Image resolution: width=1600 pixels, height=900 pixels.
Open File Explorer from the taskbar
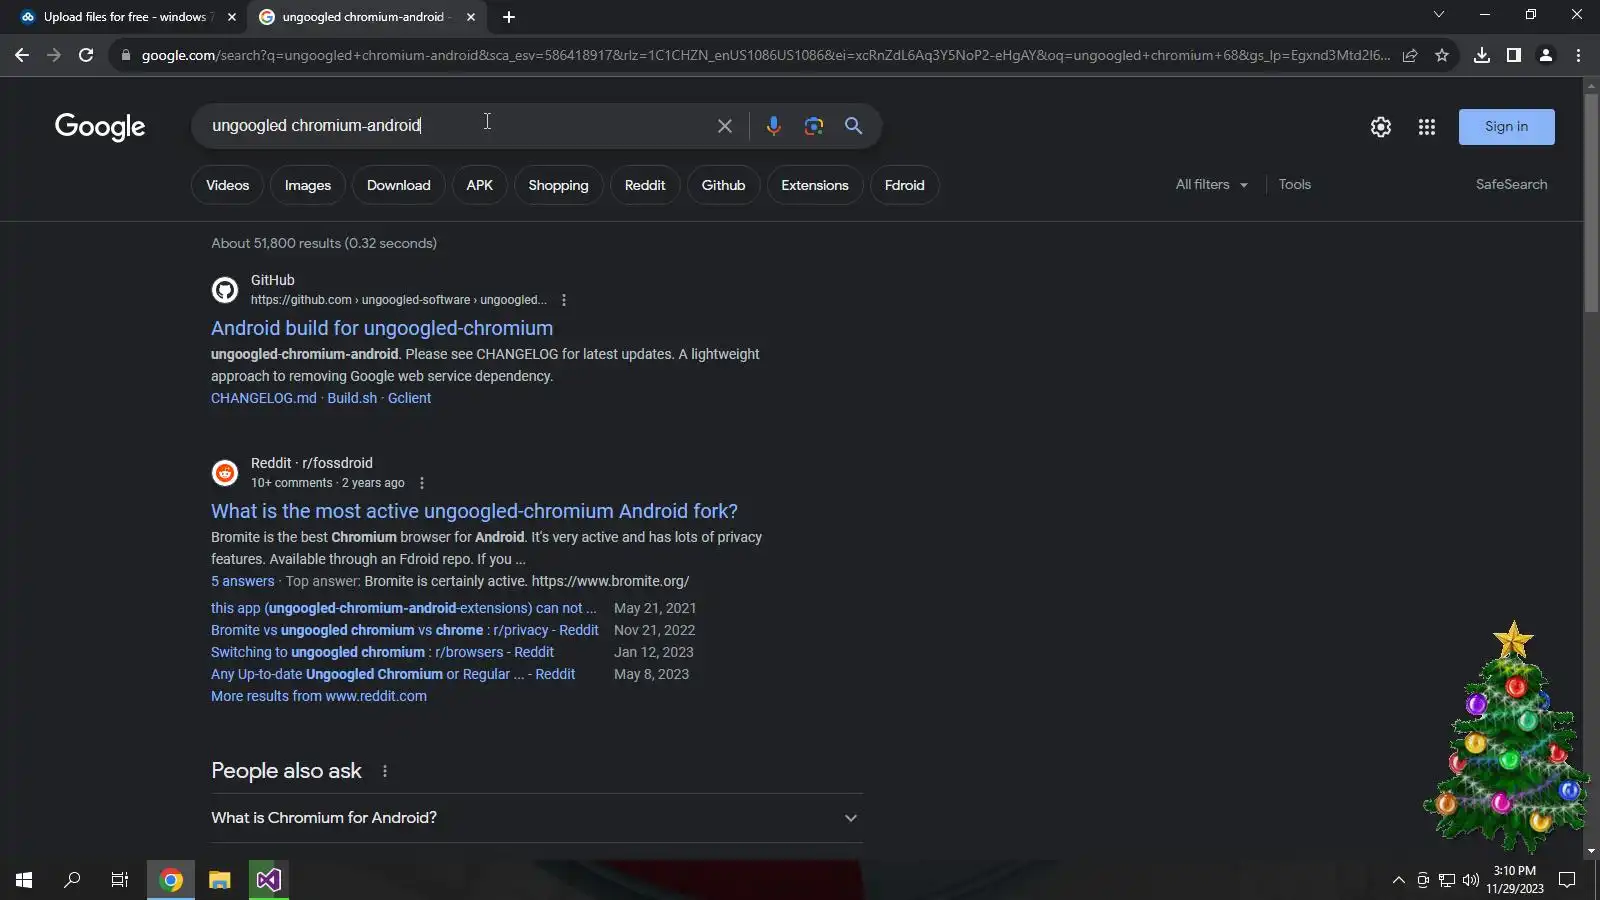pyautogui.click(x=220, y=880)
